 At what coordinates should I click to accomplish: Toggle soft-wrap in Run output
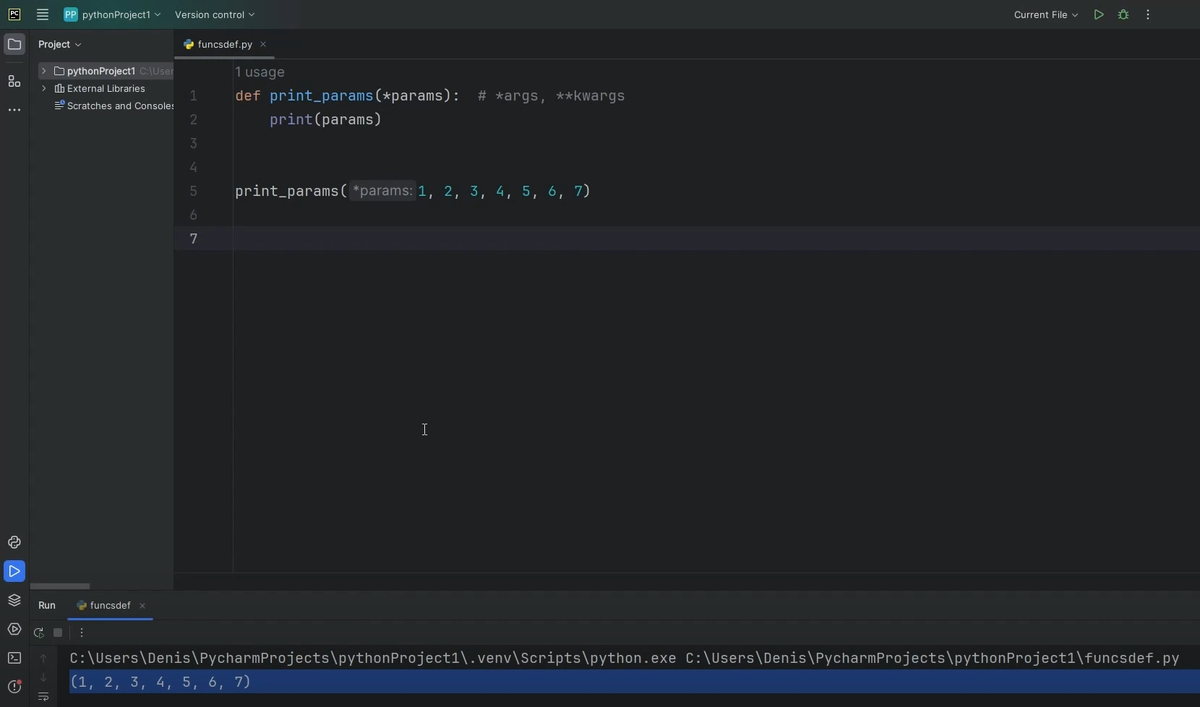43,697
